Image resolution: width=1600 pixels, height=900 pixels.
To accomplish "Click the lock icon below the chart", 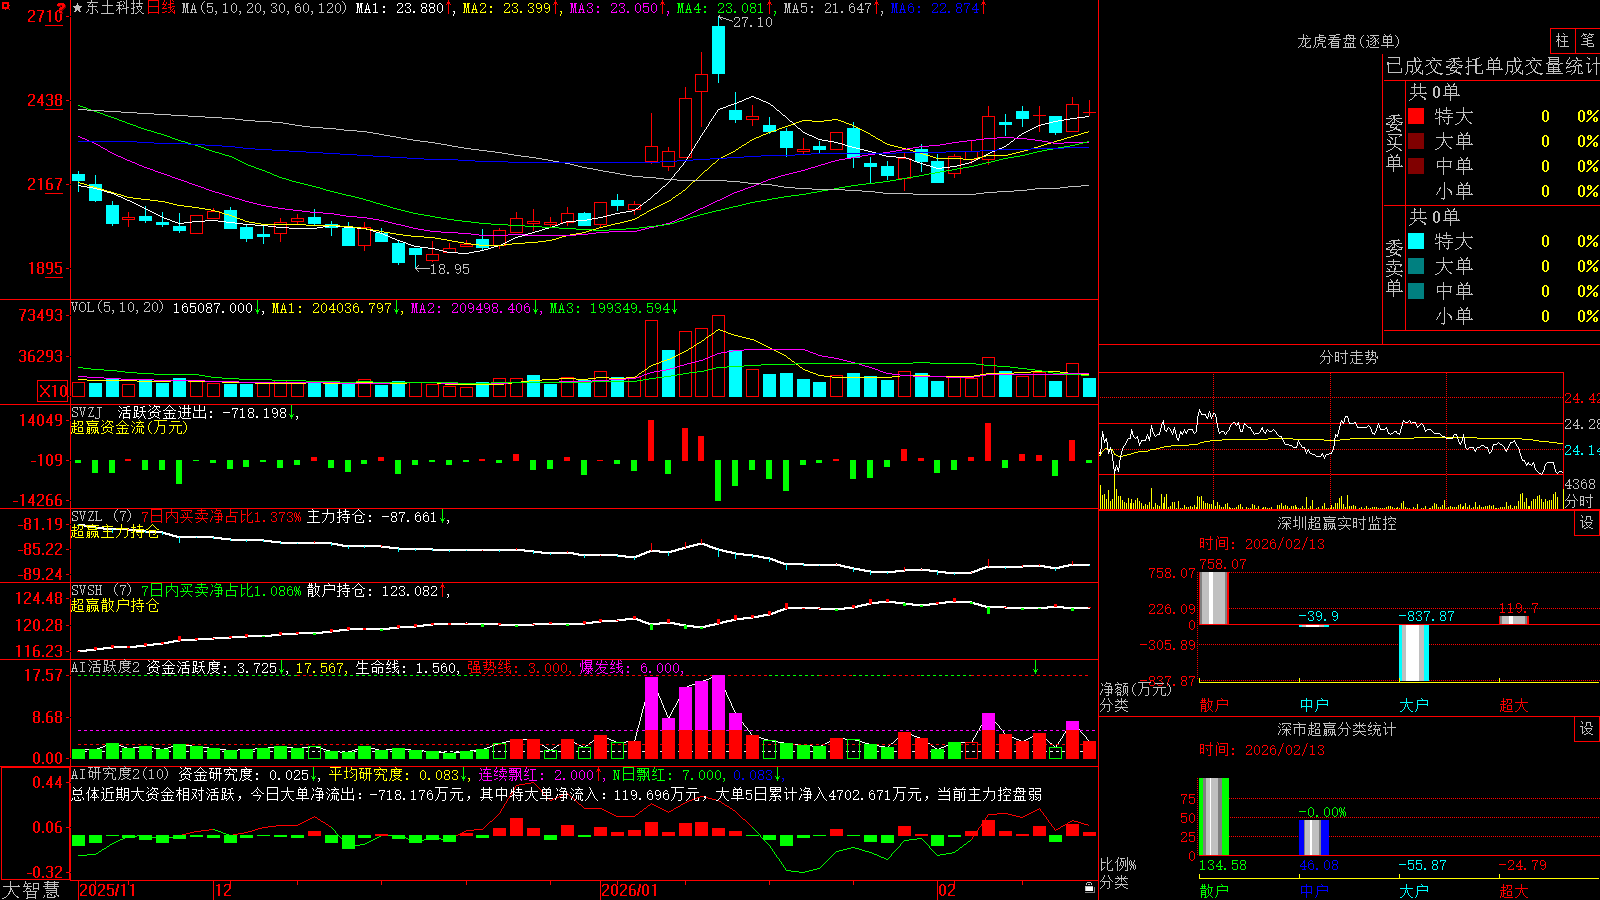I will coord(1090,888).
